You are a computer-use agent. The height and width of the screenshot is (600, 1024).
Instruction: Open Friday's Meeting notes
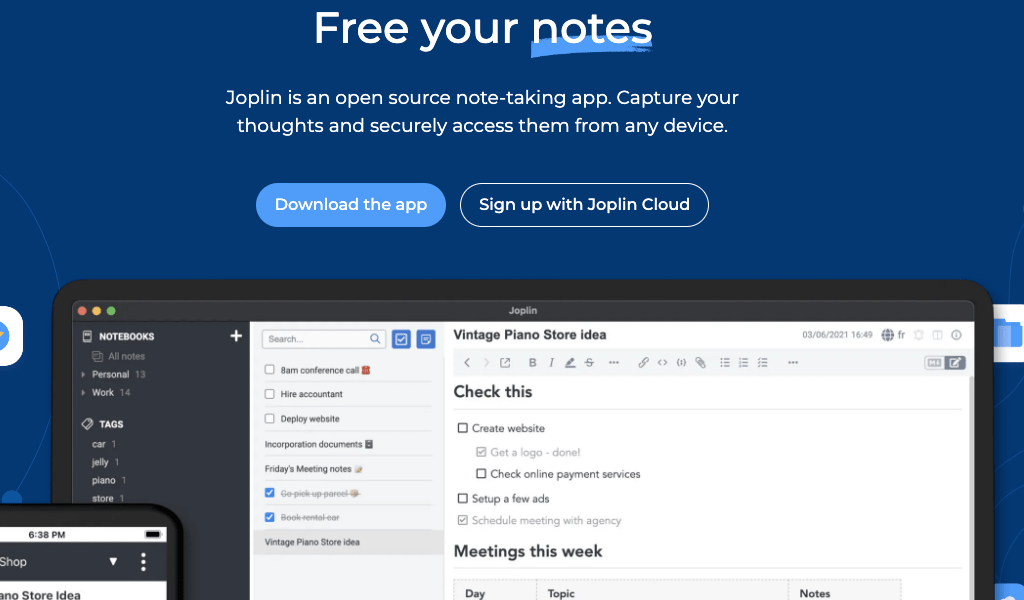coord(313,469)
